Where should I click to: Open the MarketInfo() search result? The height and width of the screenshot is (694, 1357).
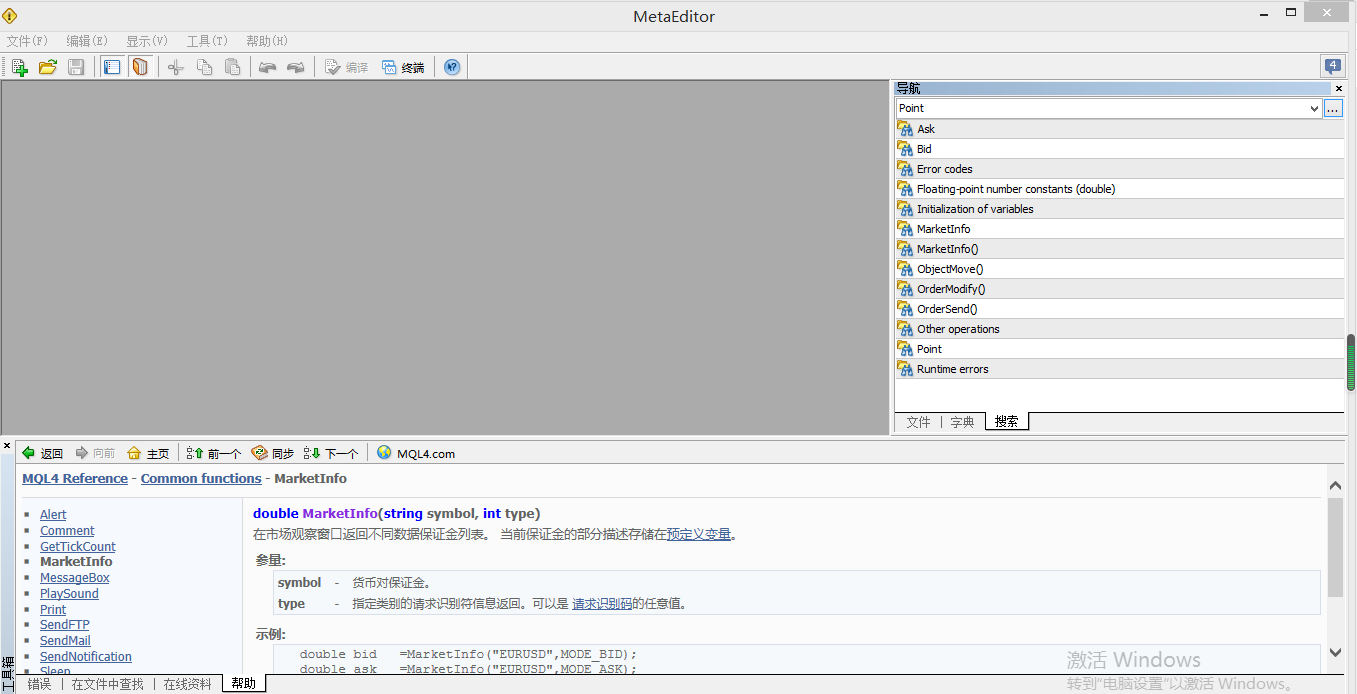coord(1119,249)
